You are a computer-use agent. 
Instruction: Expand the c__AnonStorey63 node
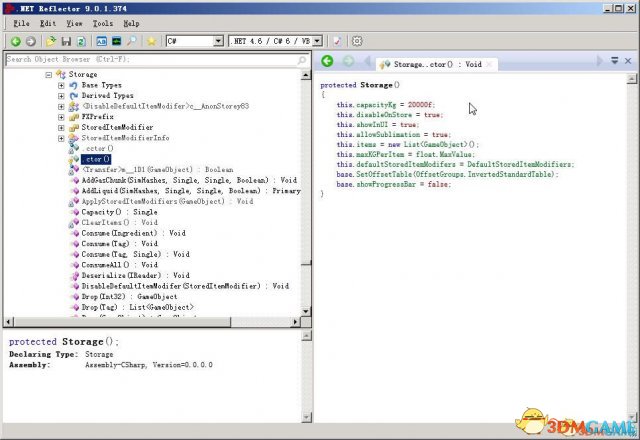[61, 107]
